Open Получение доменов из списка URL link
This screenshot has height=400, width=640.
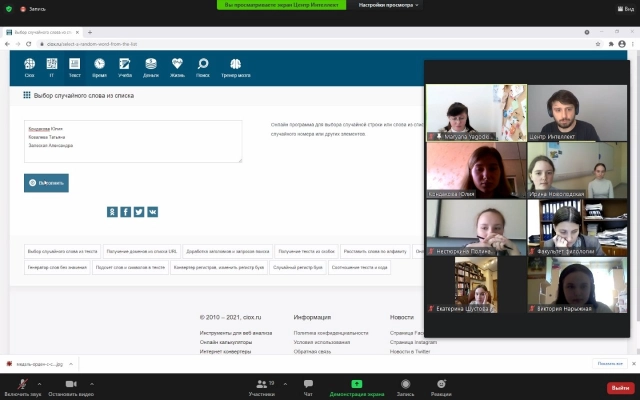[x=142, y=251]
